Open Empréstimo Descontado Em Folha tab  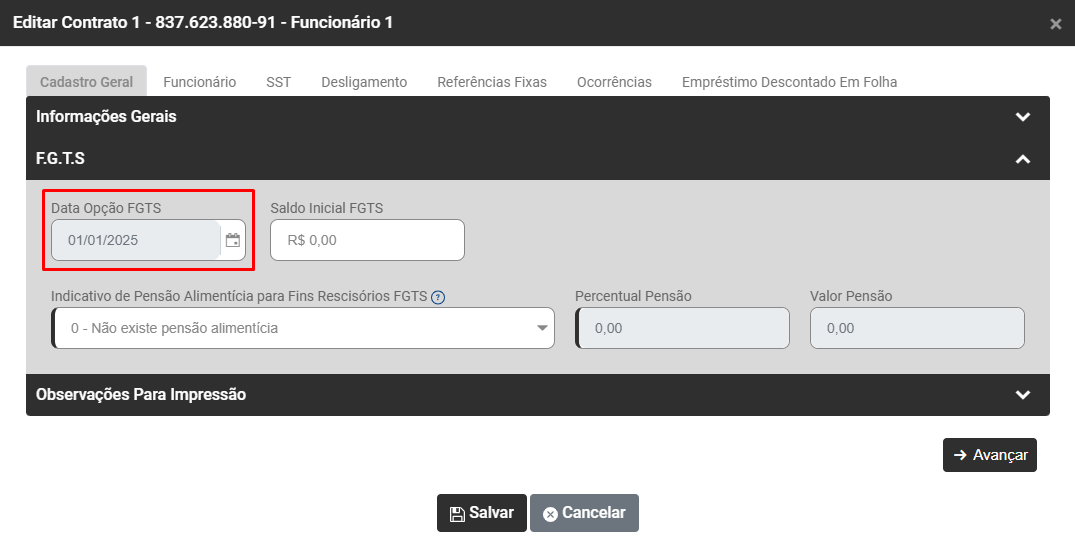(789, 82)
